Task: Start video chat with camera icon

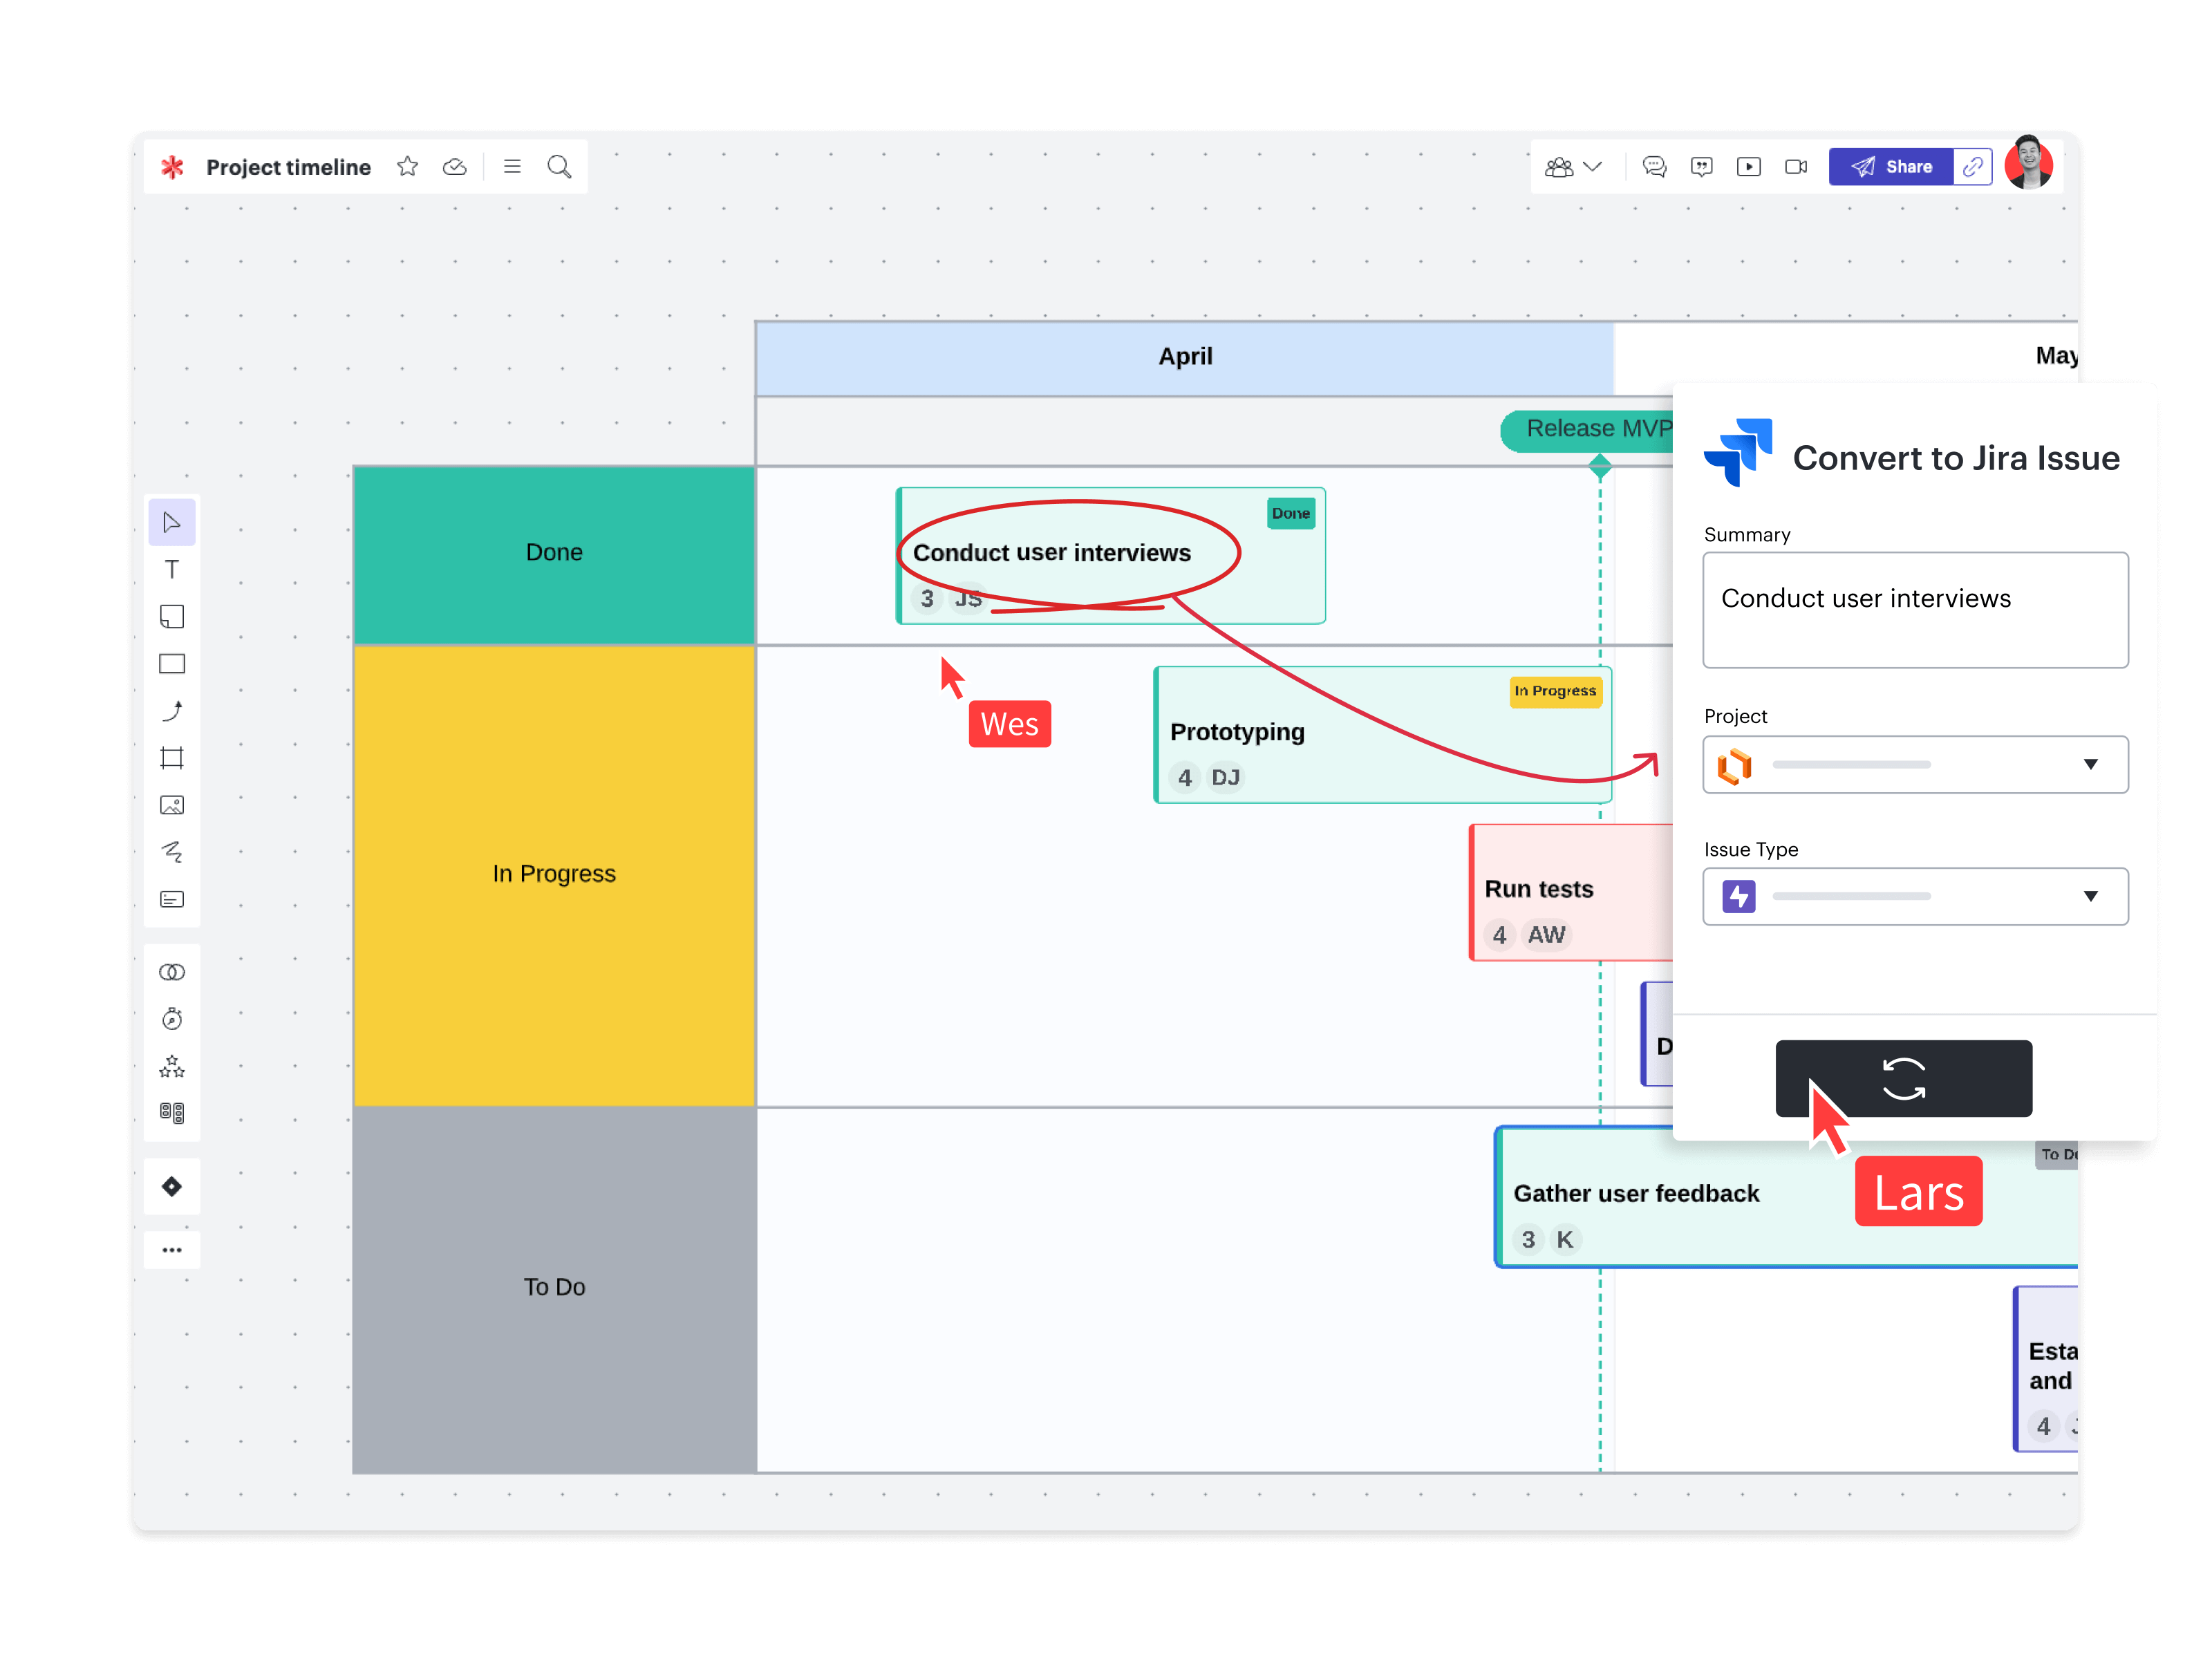Action: coord(1796,167)
